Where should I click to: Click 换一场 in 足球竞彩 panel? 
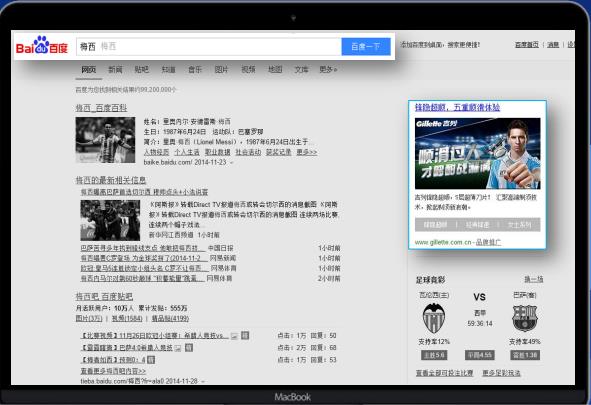click(x=534, y=279)
